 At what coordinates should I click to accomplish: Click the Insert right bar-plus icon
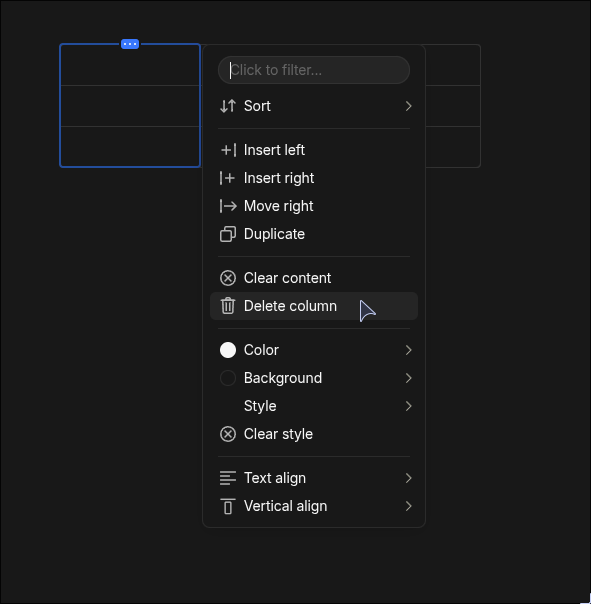[227, 178]
